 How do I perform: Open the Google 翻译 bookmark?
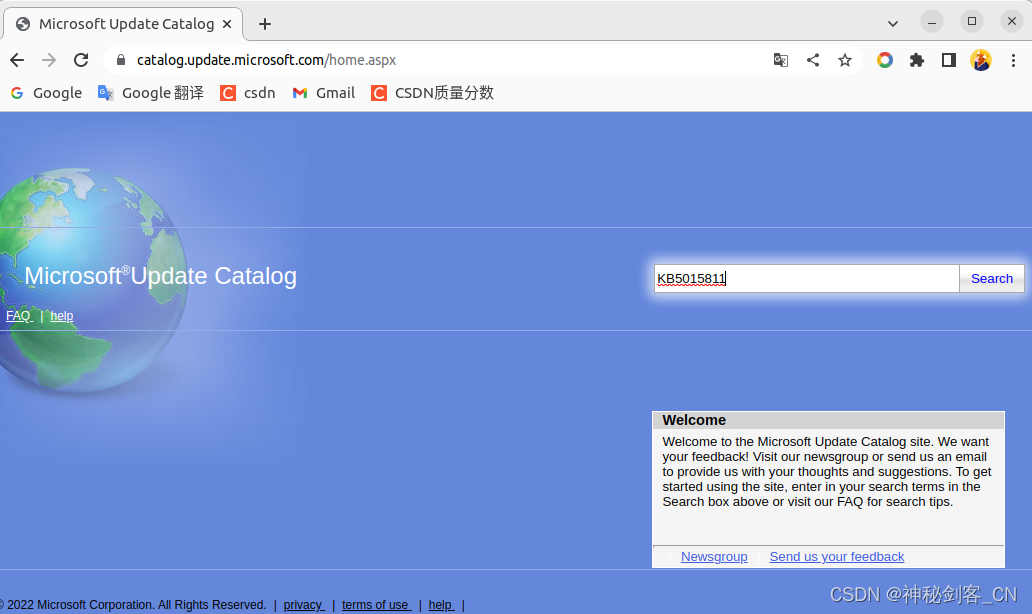(x=151, y=93)
